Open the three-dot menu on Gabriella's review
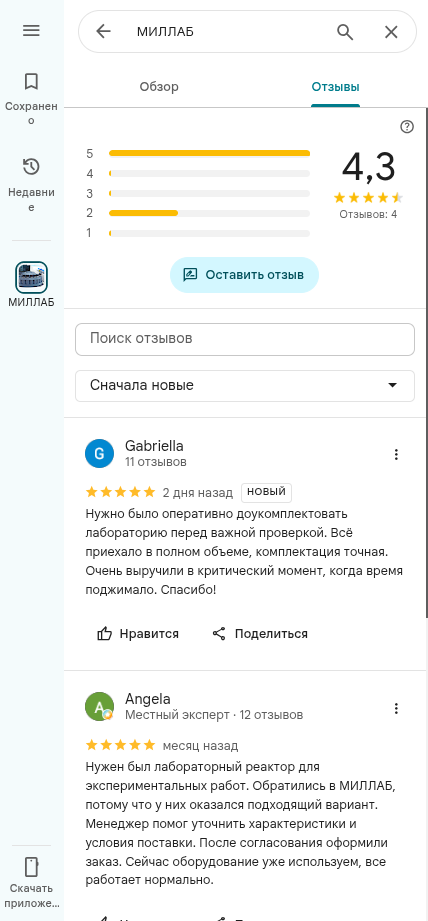This screenshot has height=921, width=428. click(x=396, y=454)
